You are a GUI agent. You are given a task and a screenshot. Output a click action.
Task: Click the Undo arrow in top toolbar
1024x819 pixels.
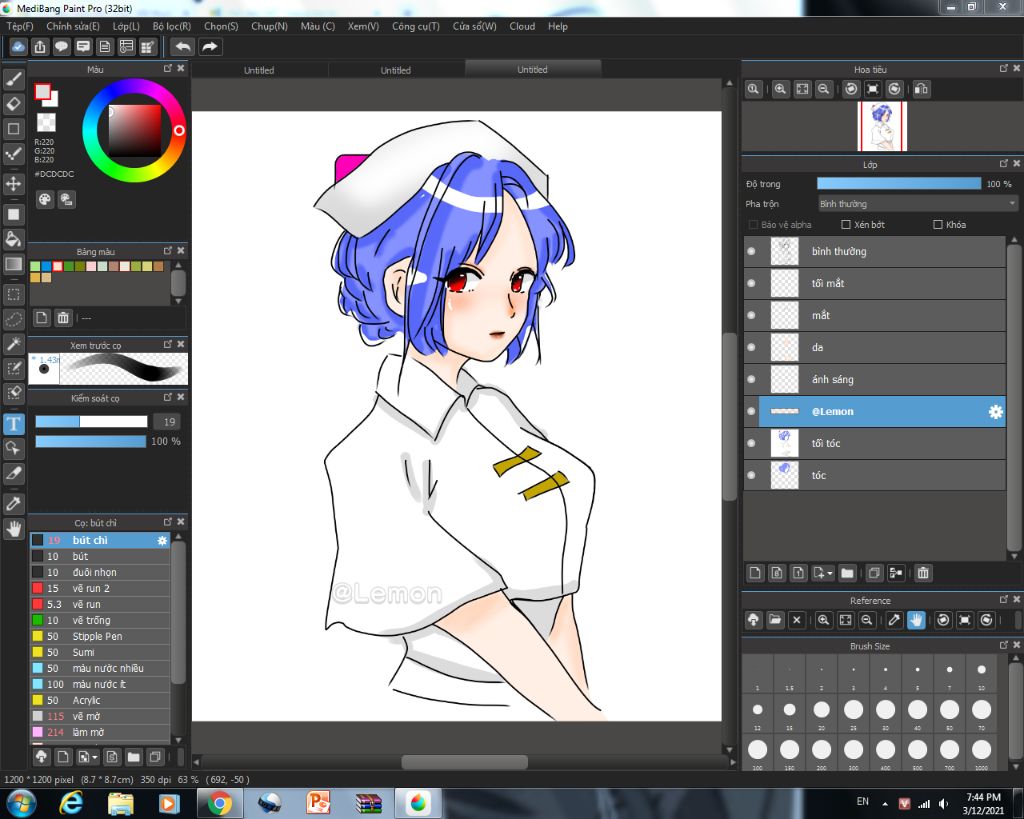click(182, 47)
